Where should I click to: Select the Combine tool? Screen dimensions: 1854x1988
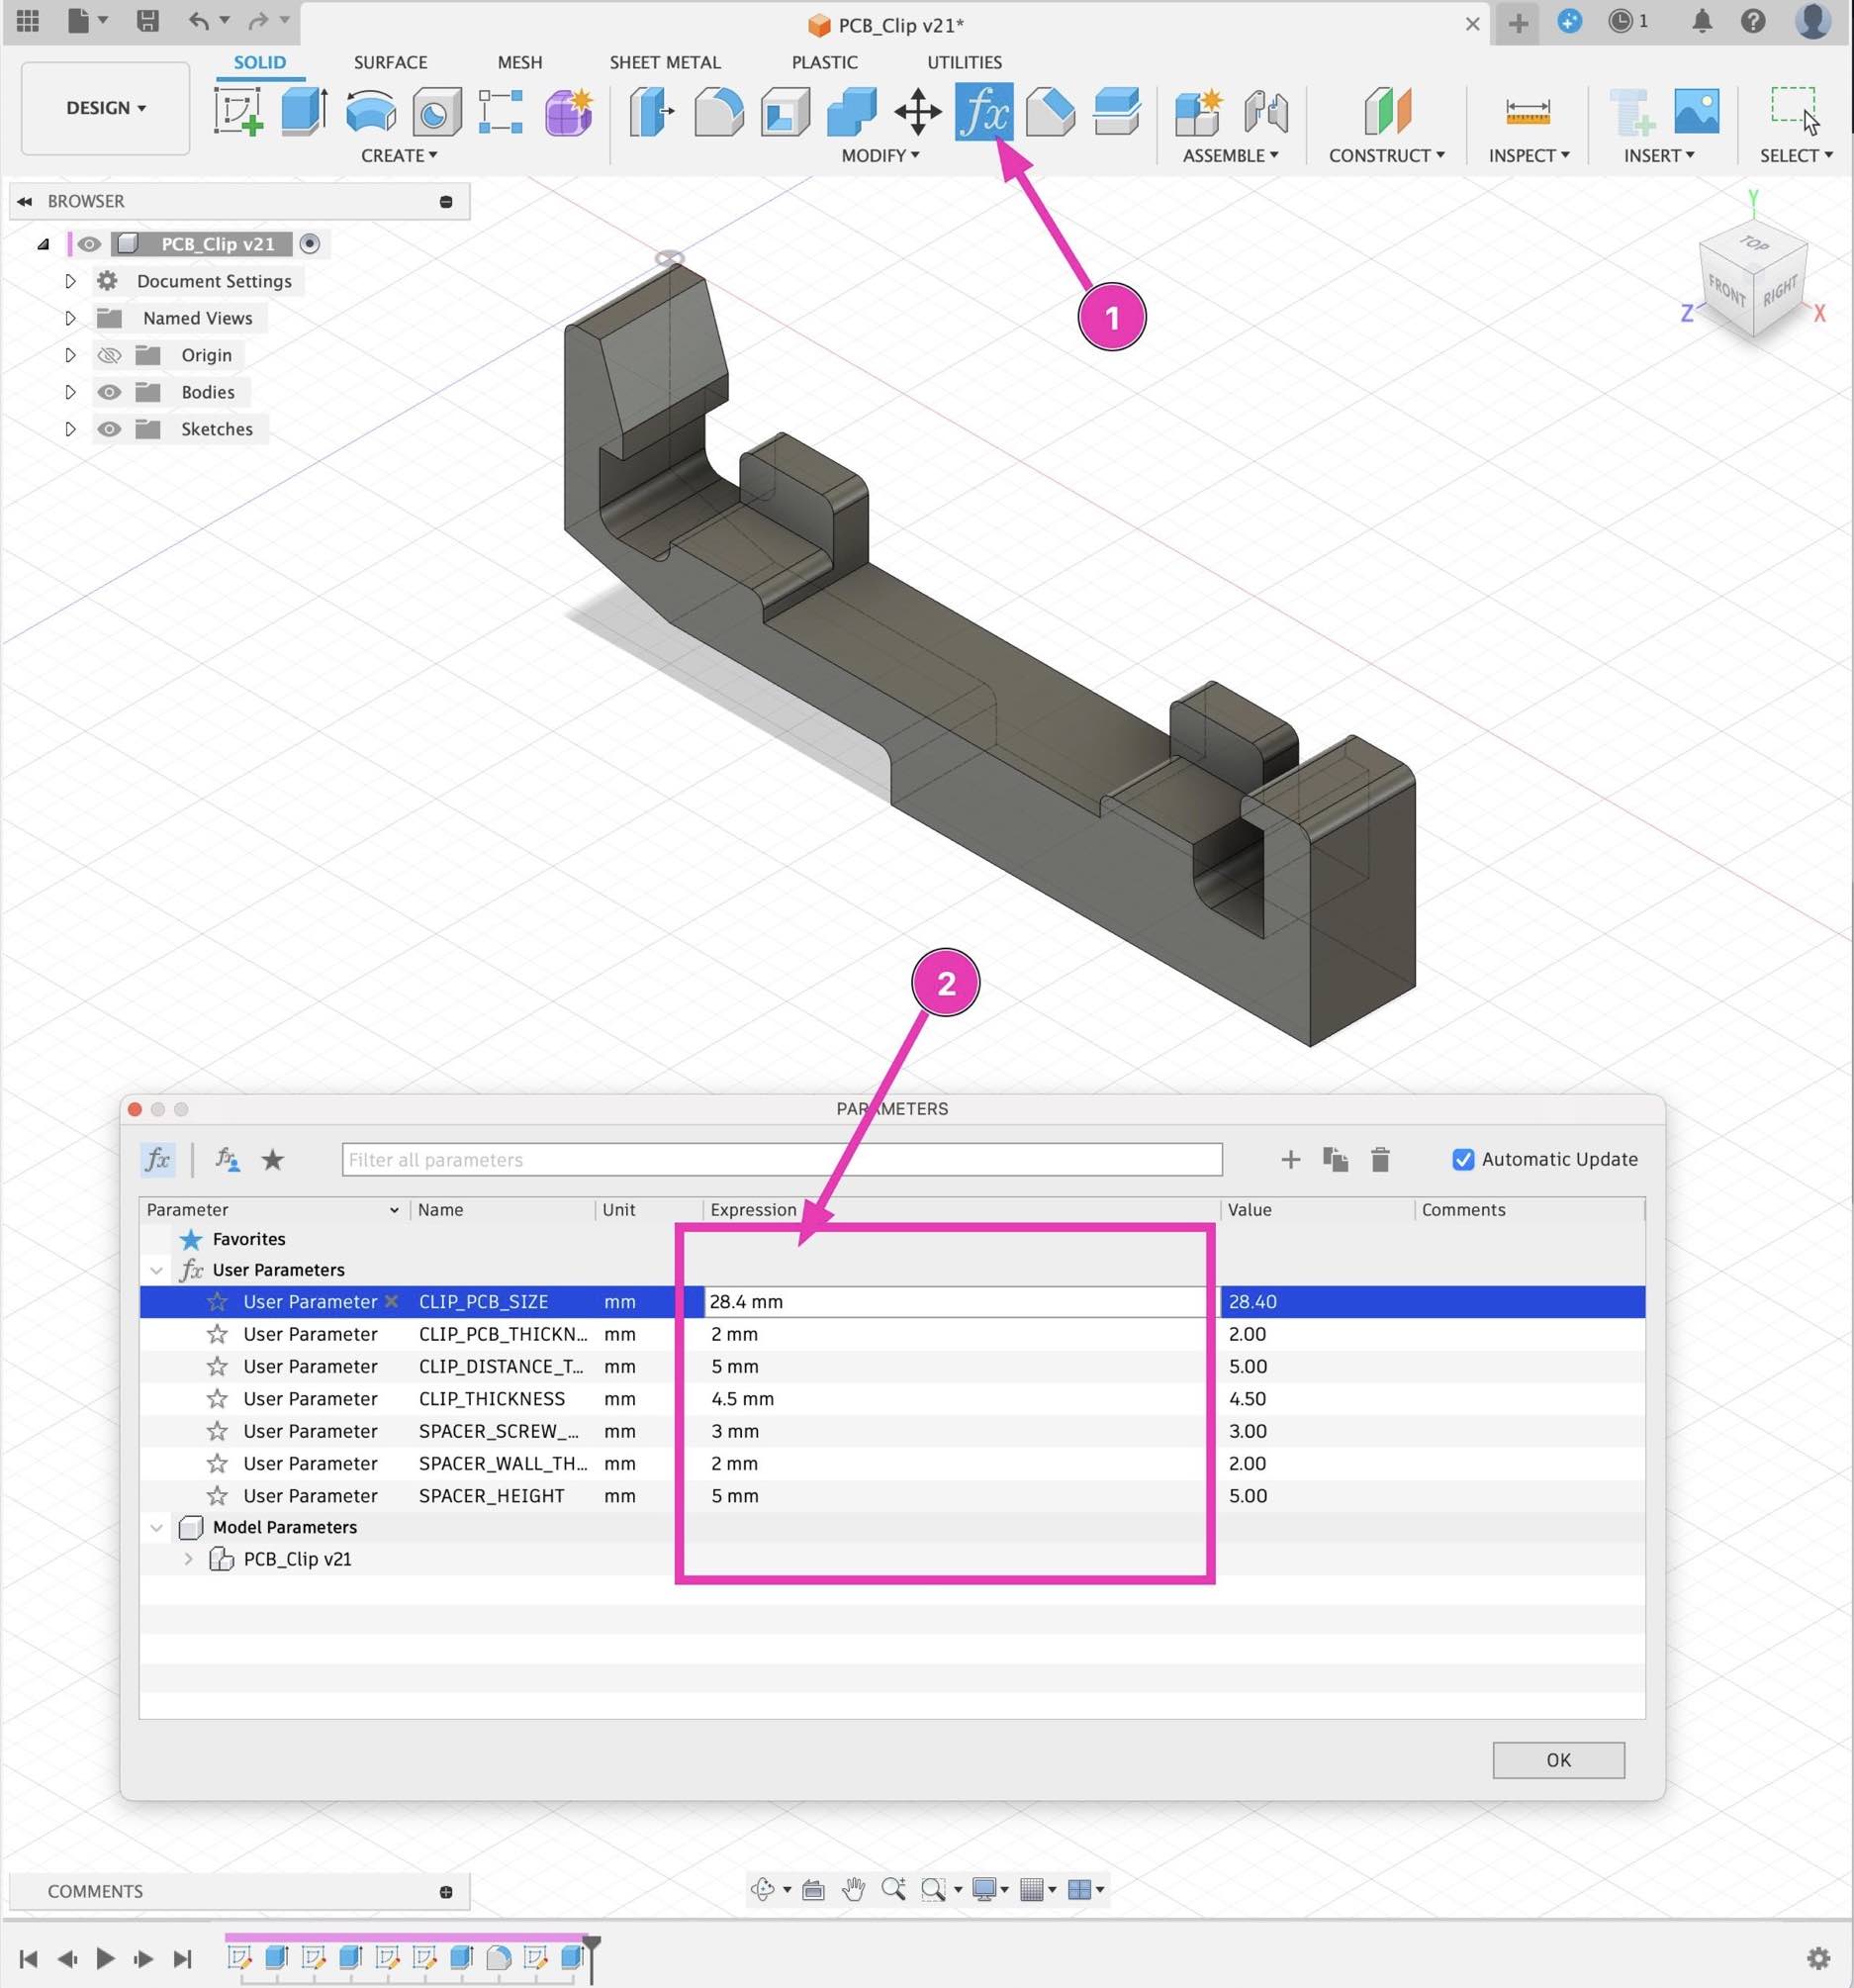point(852,111)
